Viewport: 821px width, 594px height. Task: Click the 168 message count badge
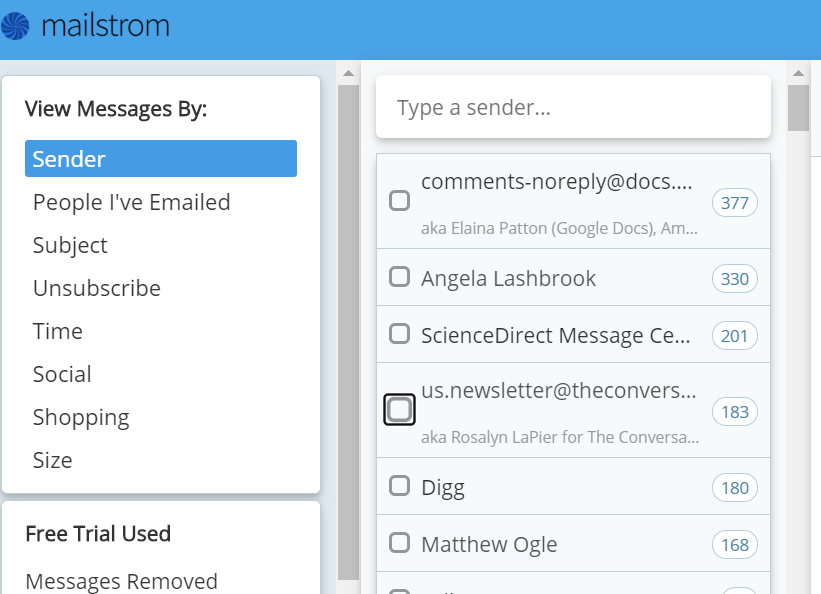coord(735,545)
